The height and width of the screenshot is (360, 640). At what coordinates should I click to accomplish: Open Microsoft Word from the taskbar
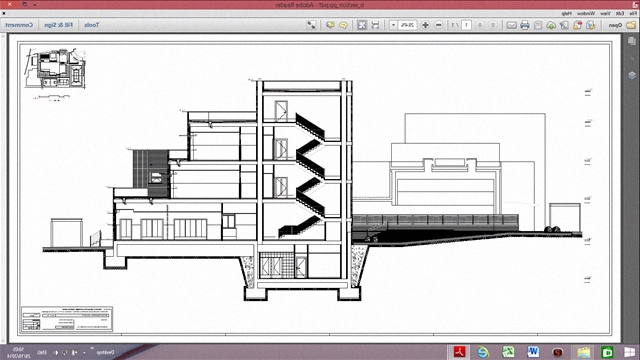[x=533, y=351]
